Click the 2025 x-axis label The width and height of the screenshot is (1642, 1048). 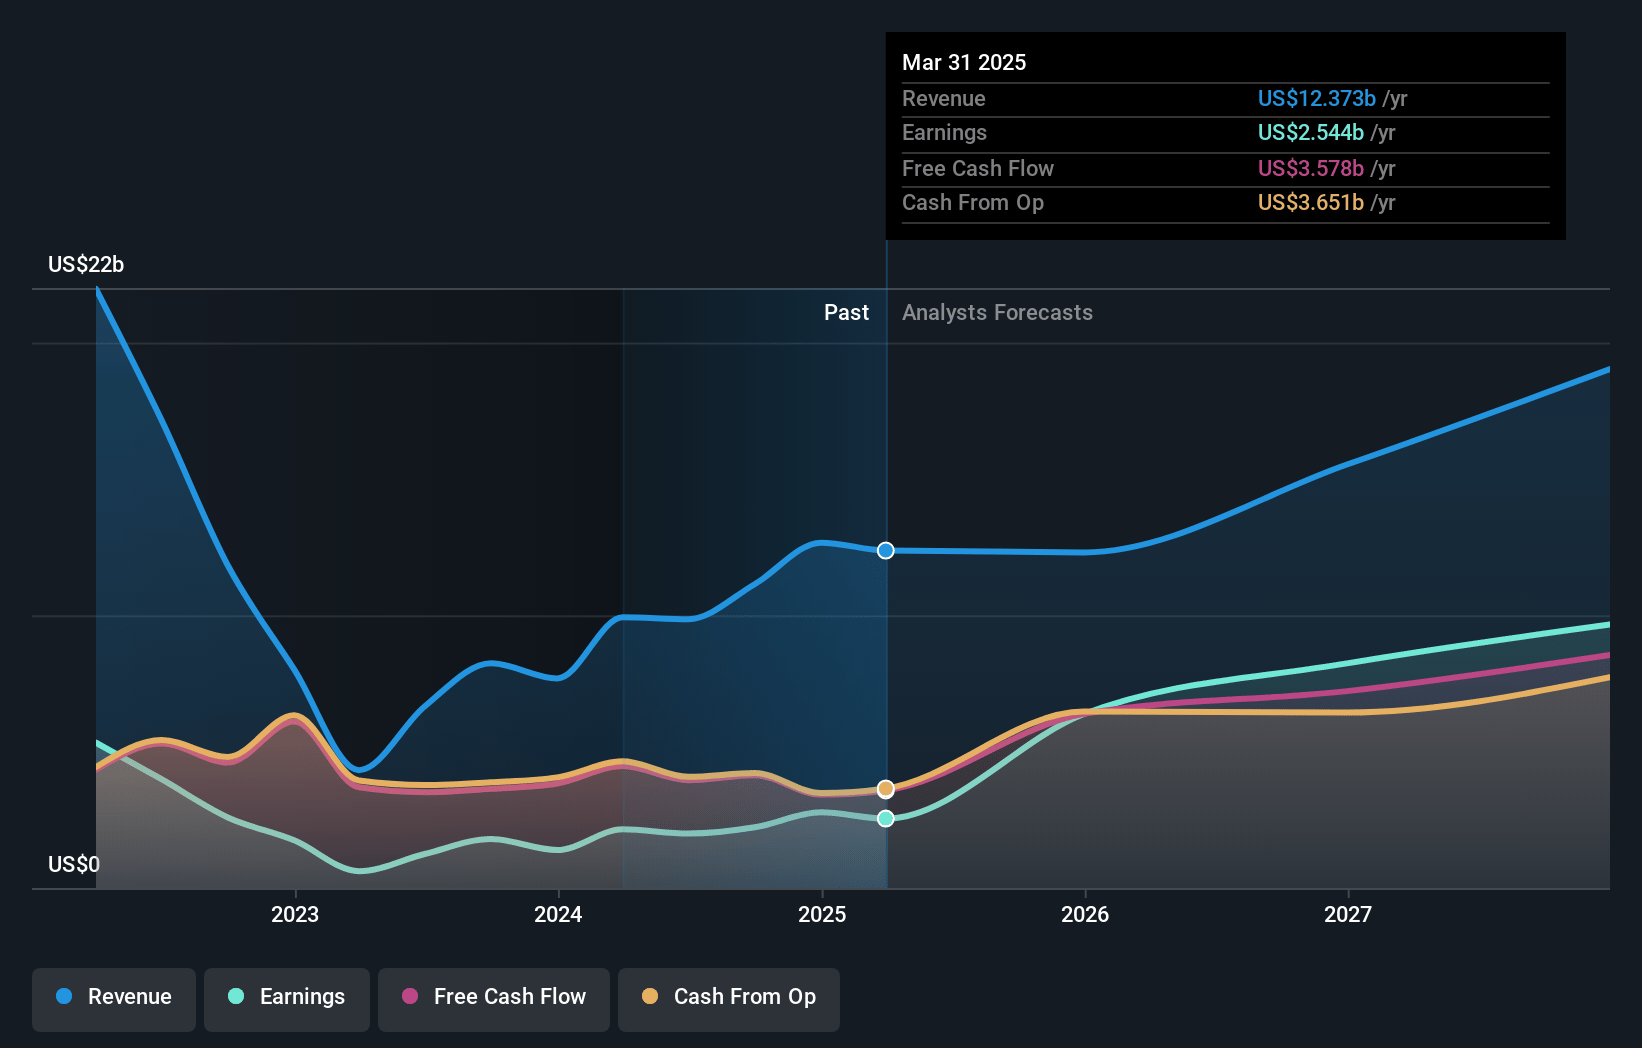(822, 914)
